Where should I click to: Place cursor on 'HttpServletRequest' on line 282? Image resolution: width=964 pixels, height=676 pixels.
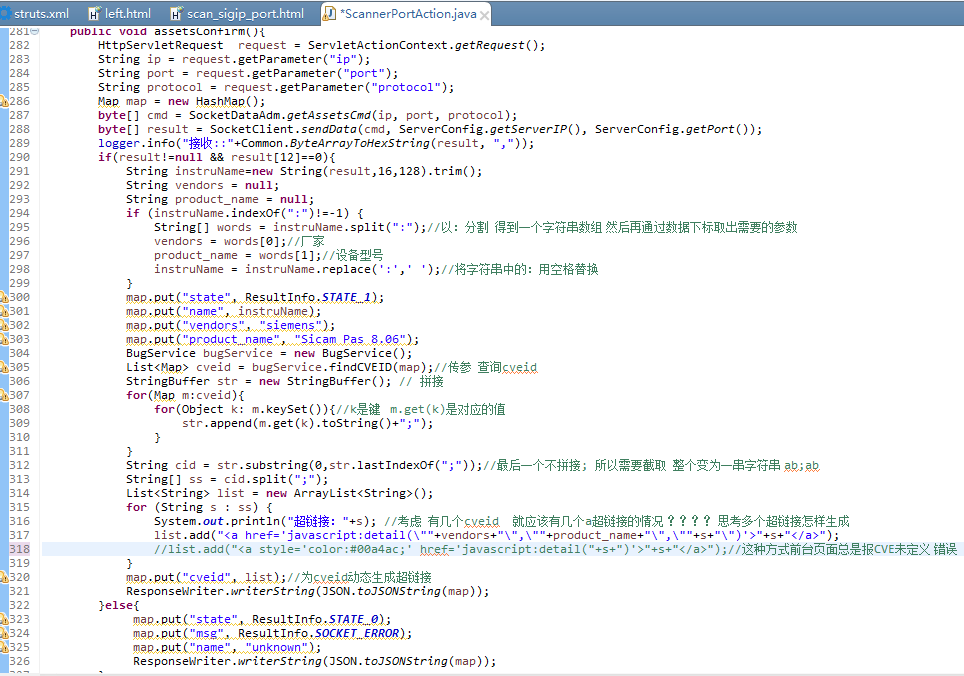coord(160,45)
